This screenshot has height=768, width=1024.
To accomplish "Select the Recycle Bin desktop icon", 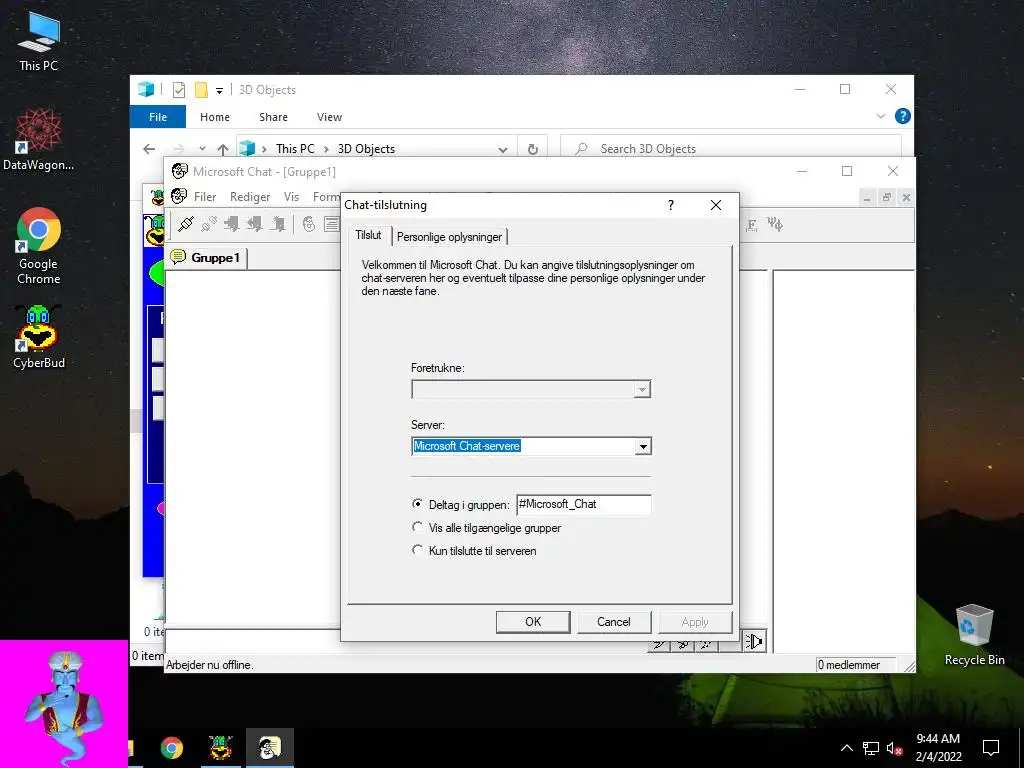I will click(x=974, y=635).
